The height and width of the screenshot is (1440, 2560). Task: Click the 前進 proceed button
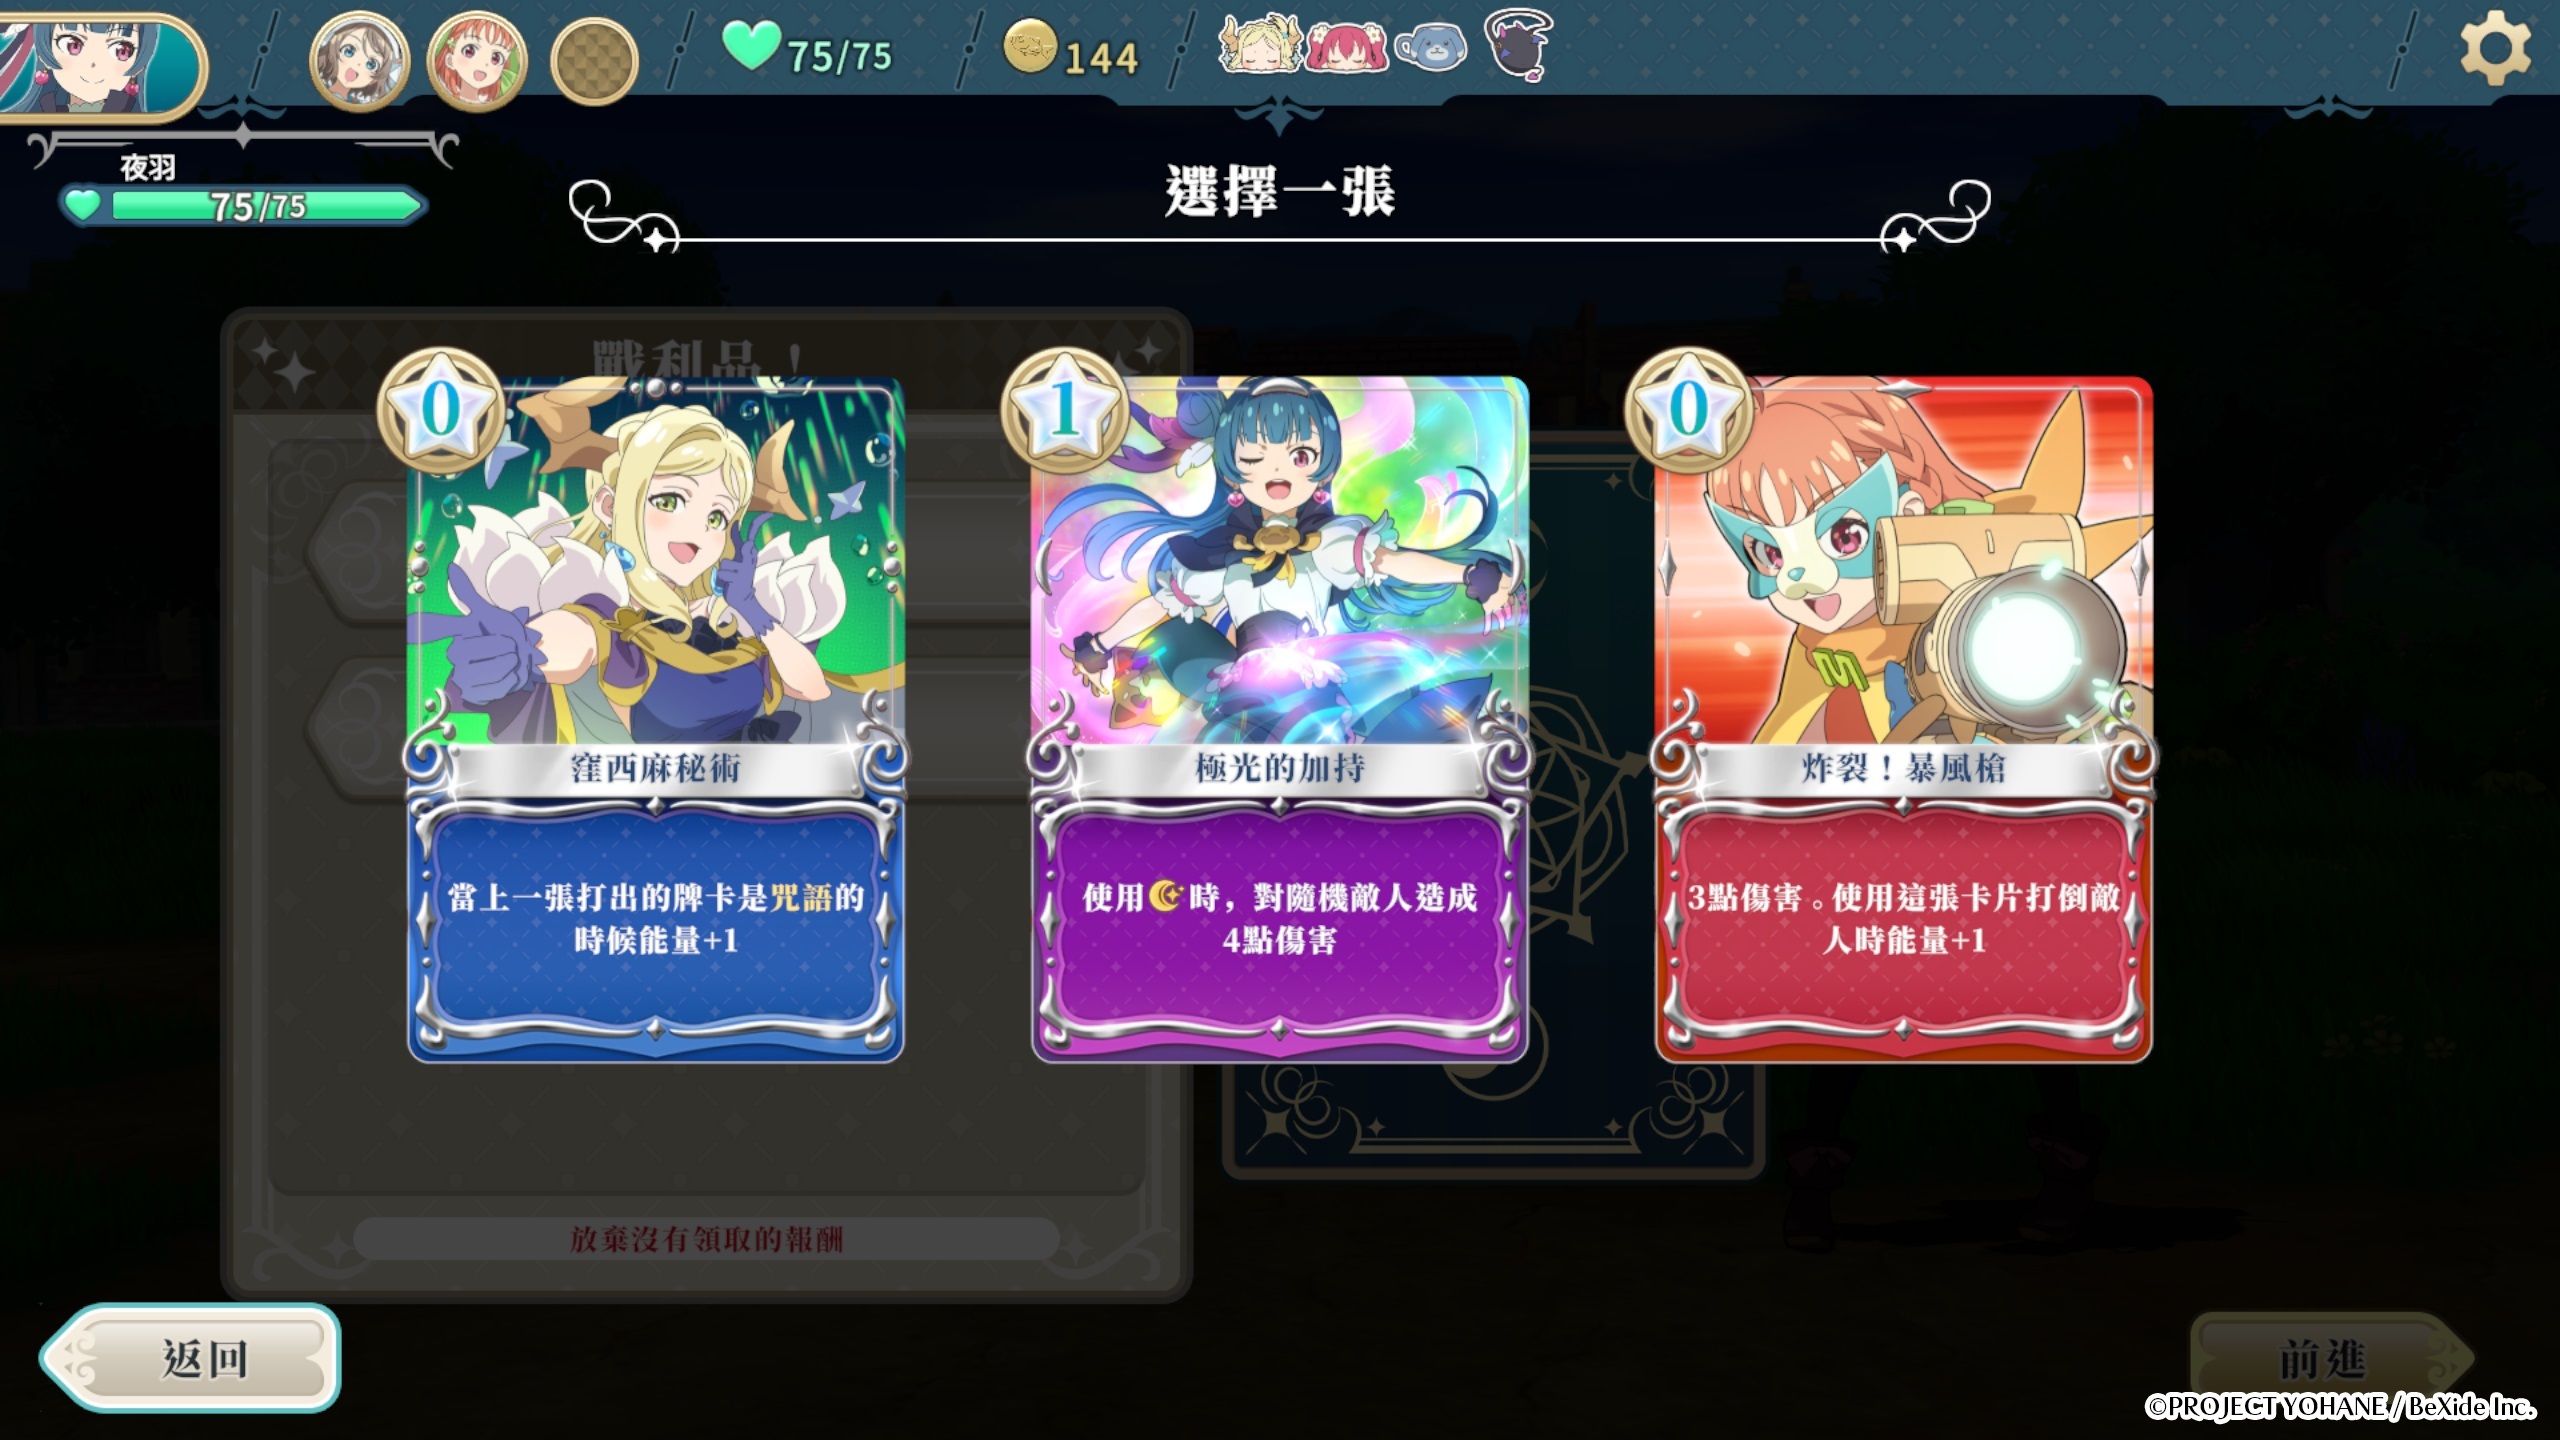tap(2322, 1358)
